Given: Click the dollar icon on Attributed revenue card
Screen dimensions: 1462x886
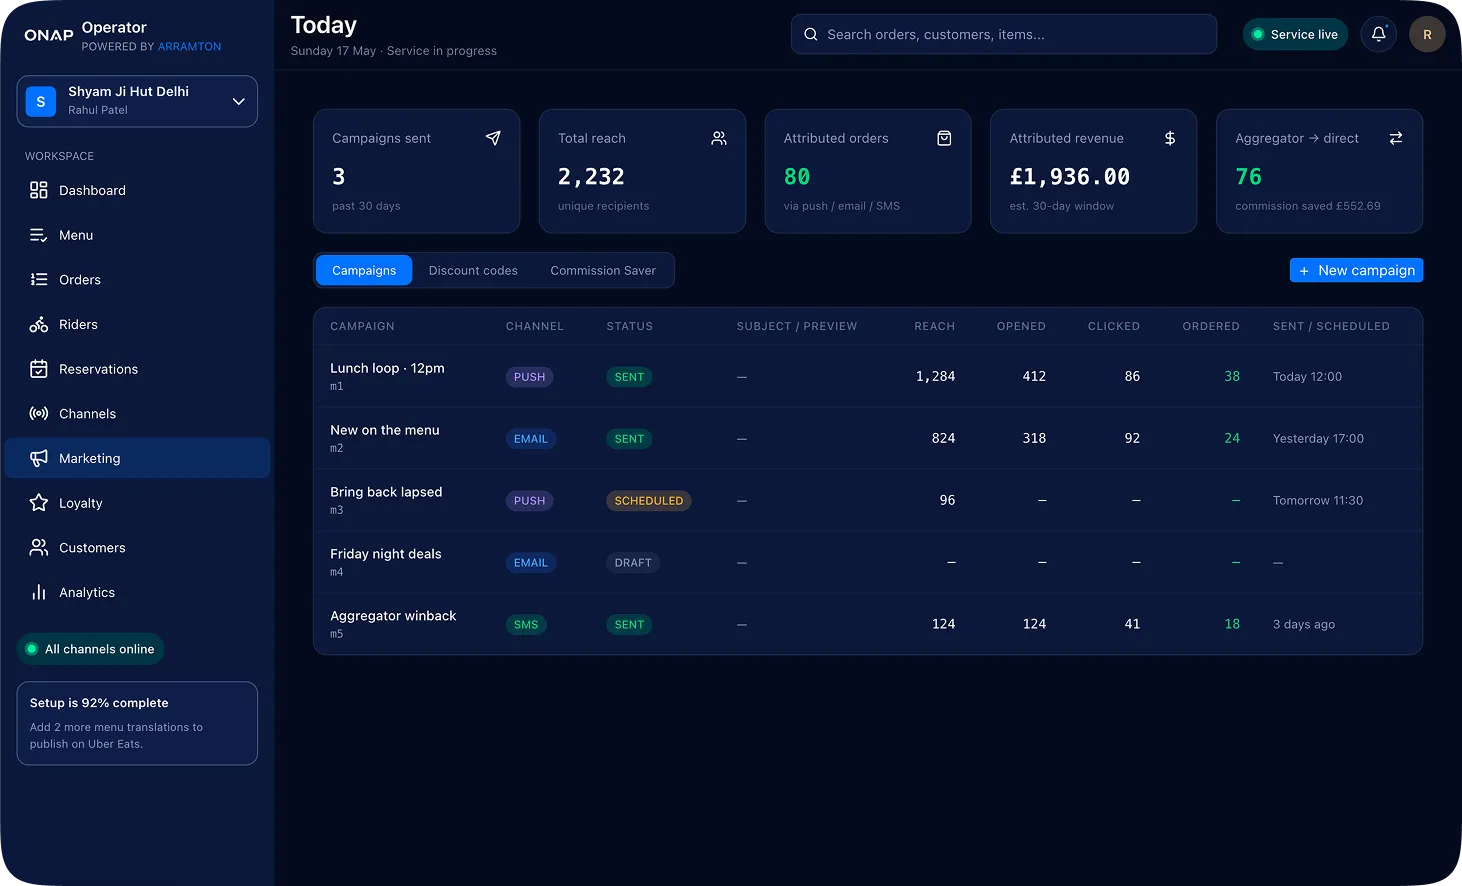Looking at the screenshot, I should pos(1170,138).
